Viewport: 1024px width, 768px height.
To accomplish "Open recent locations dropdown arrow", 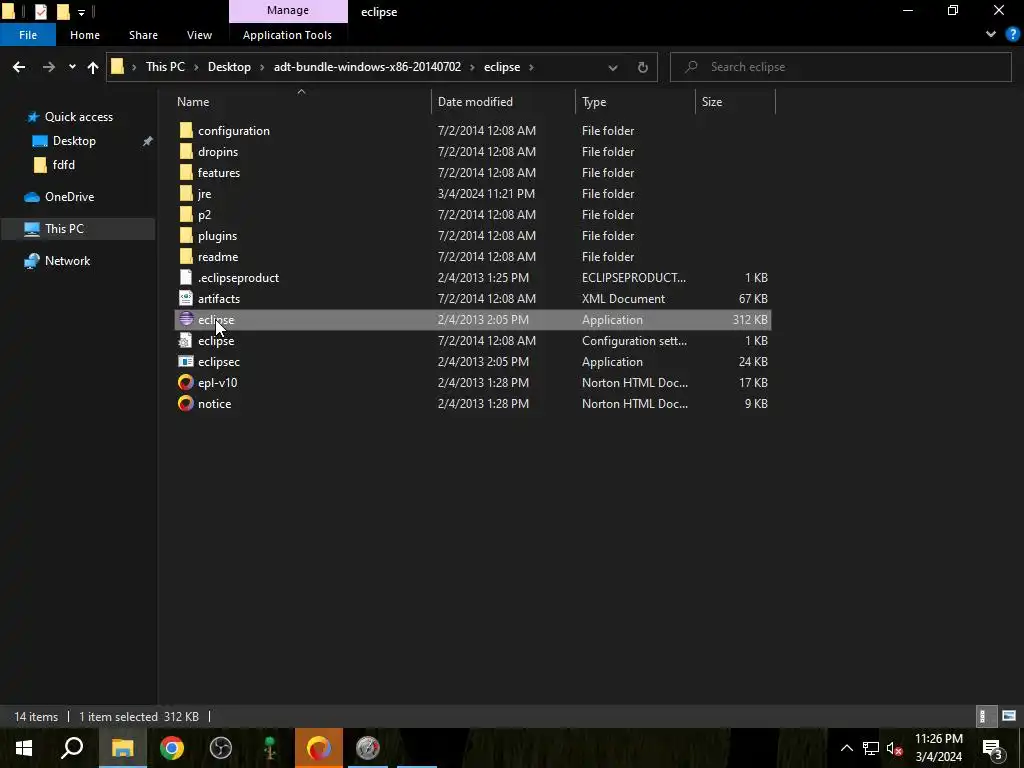I will (x=72, y=67).
